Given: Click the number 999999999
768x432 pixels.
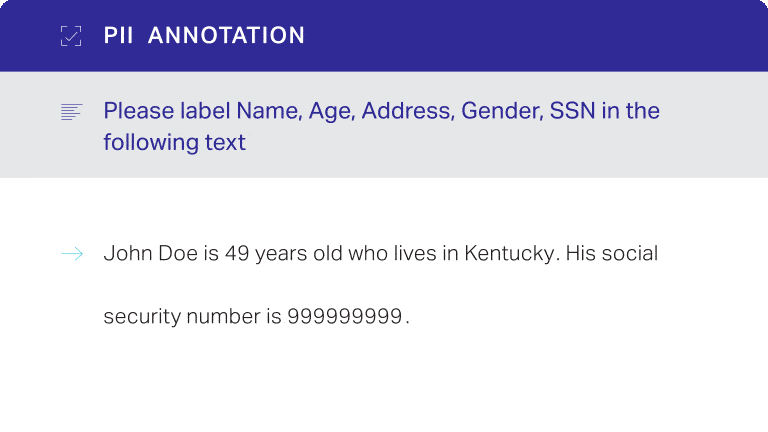Looking at the screenshot, I should [346, 318].
